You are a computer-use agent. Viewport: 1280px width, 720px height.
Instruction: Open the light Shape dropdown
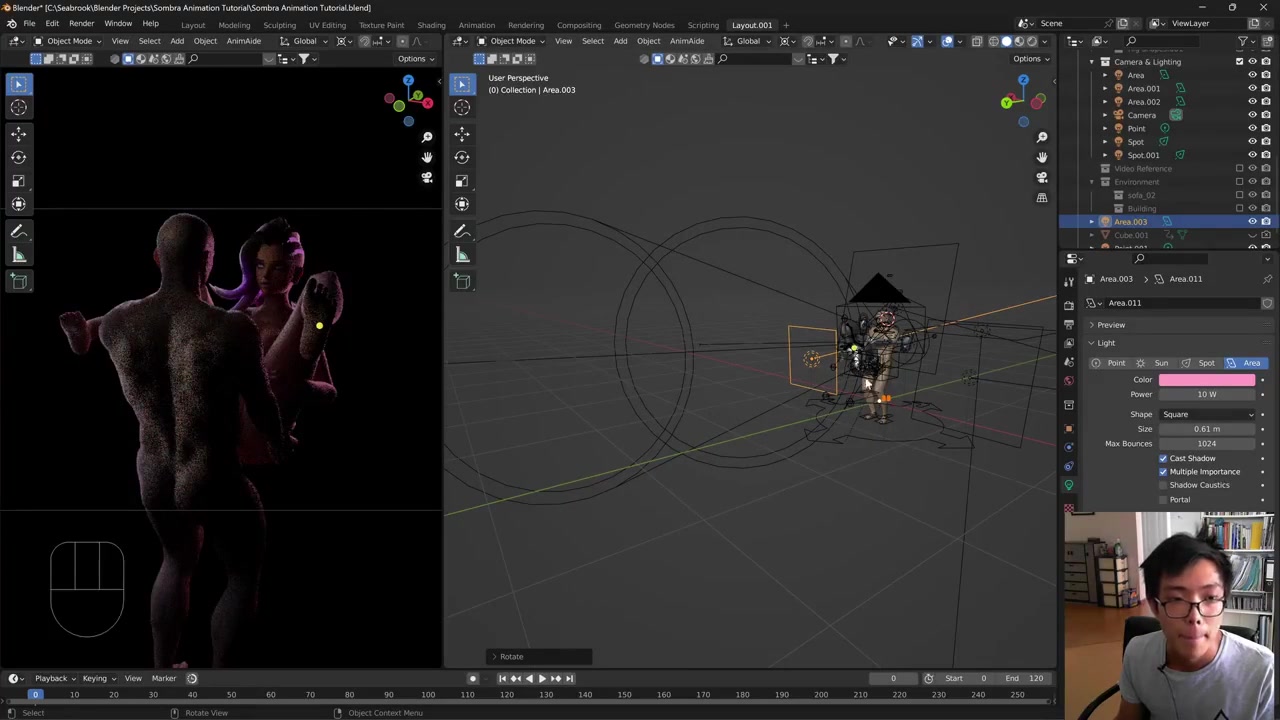[x=1207, y=414]
